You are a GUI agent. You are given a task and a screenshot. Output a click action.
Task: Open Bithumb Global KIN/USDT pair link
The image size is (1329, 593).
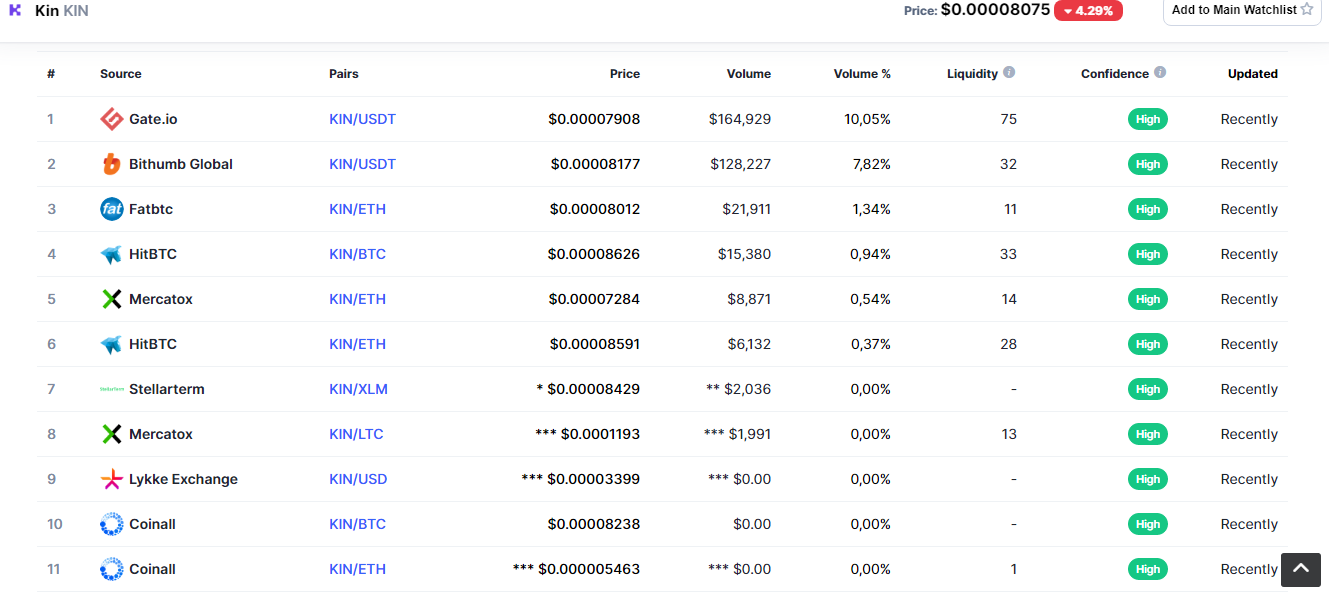[x=363, y=164]
